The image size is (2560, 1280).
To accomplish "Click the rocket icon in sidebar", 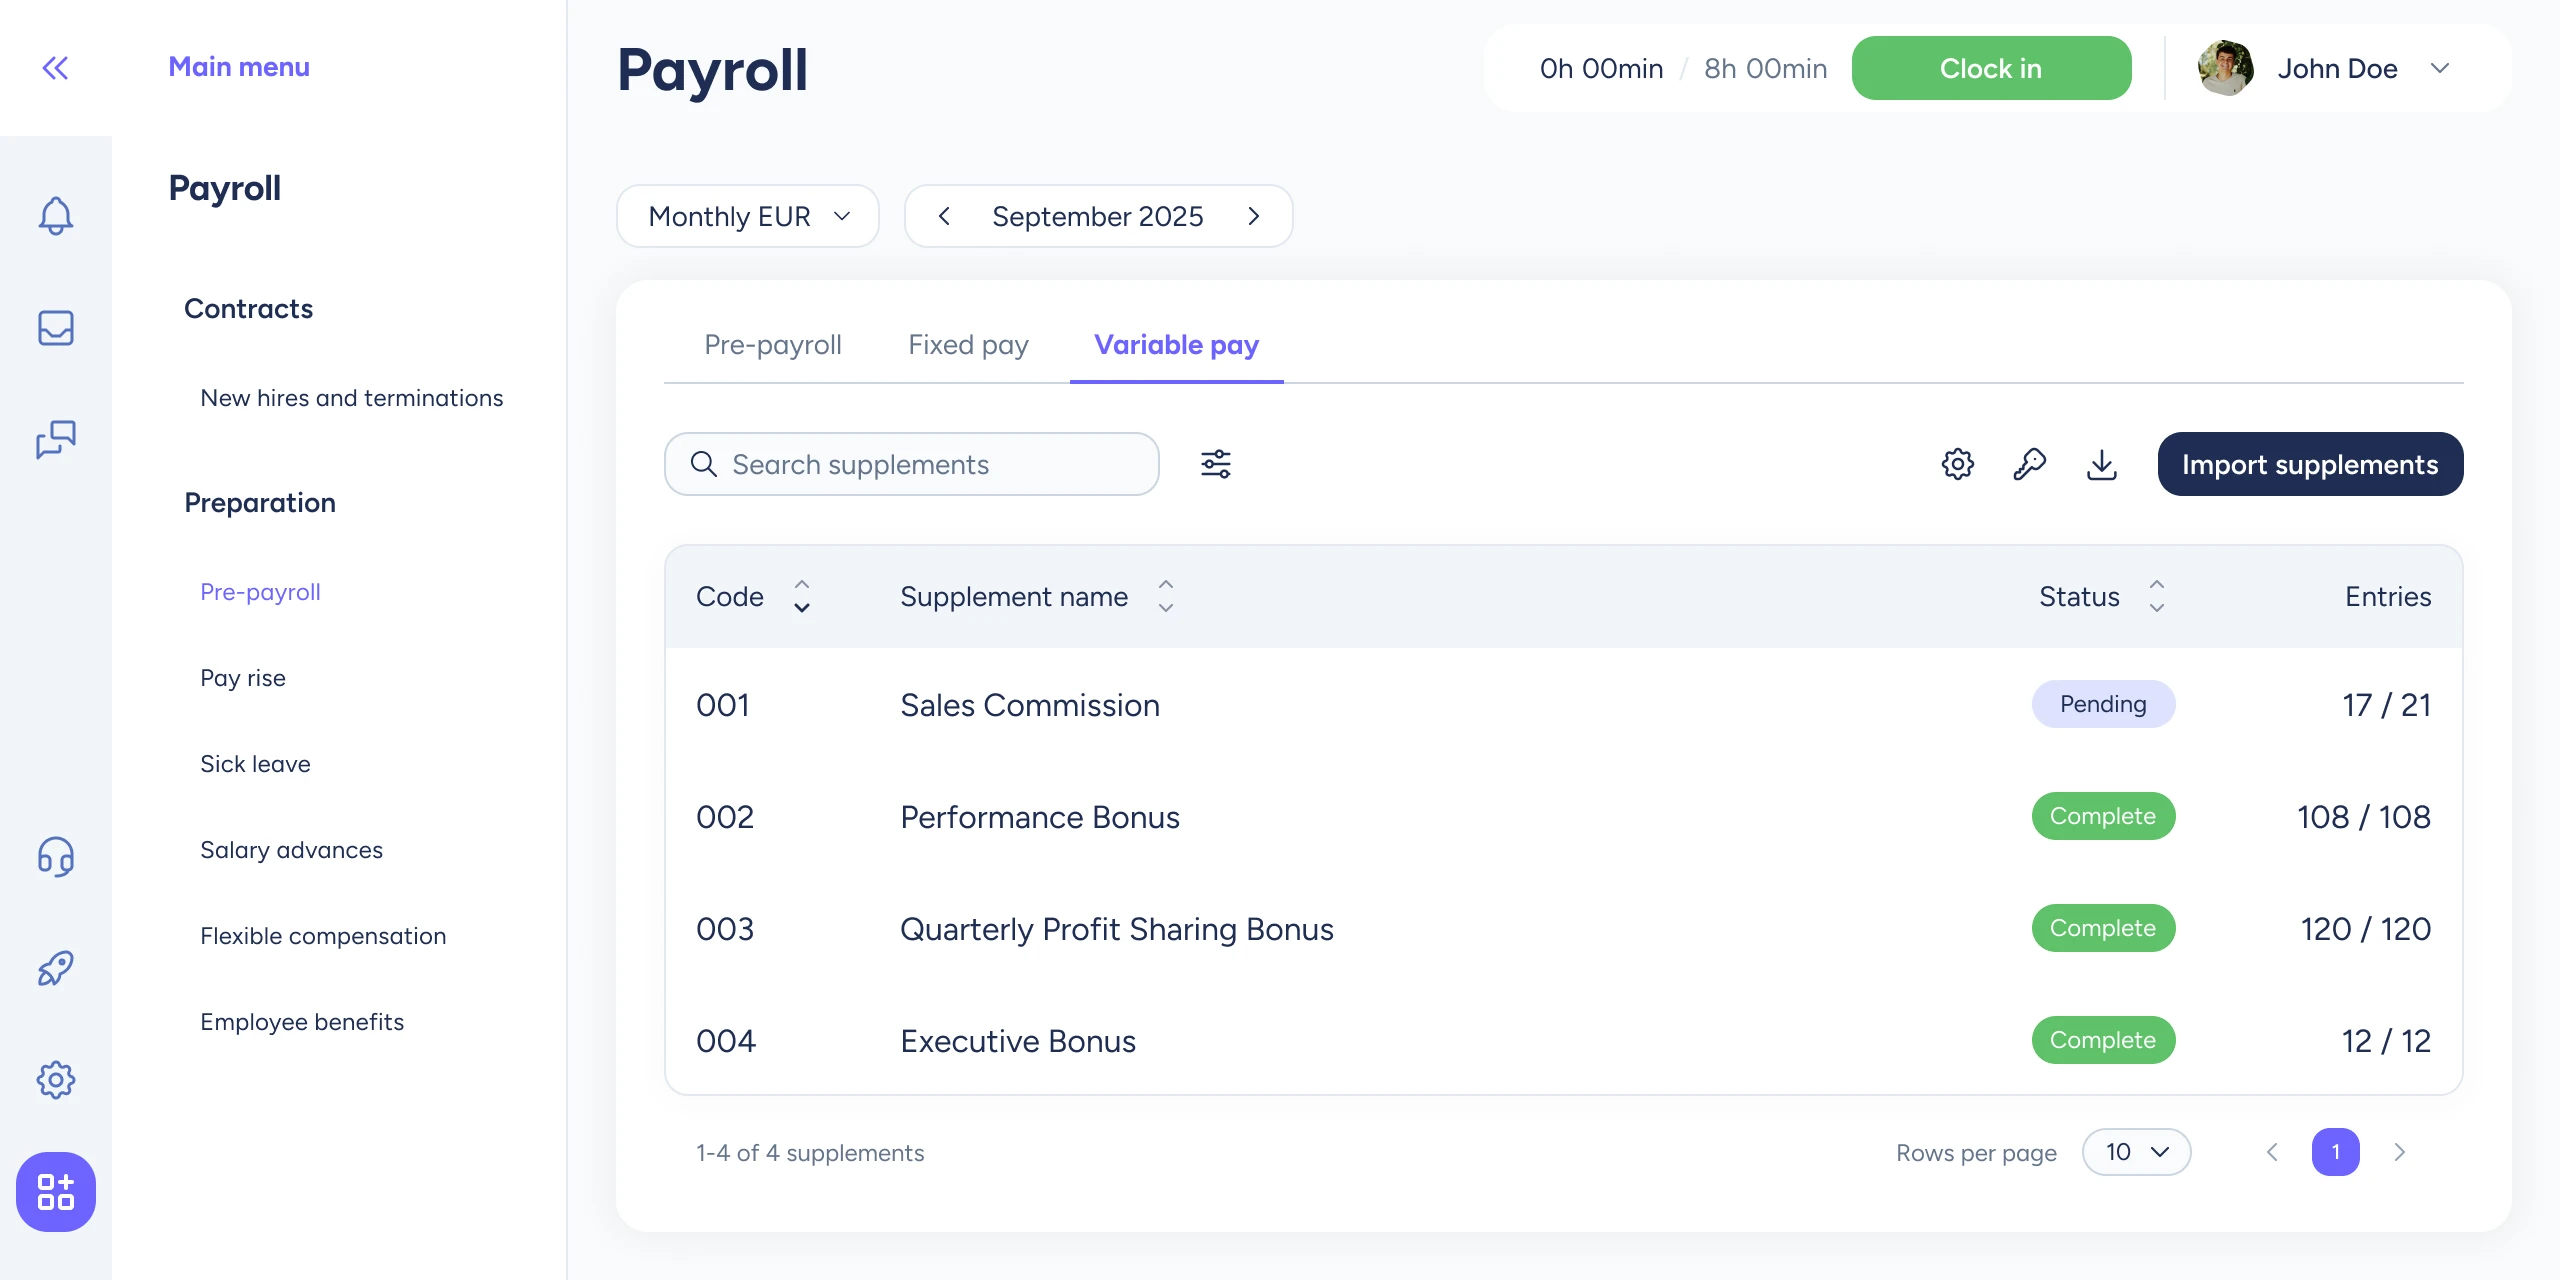I will [55, 968].
